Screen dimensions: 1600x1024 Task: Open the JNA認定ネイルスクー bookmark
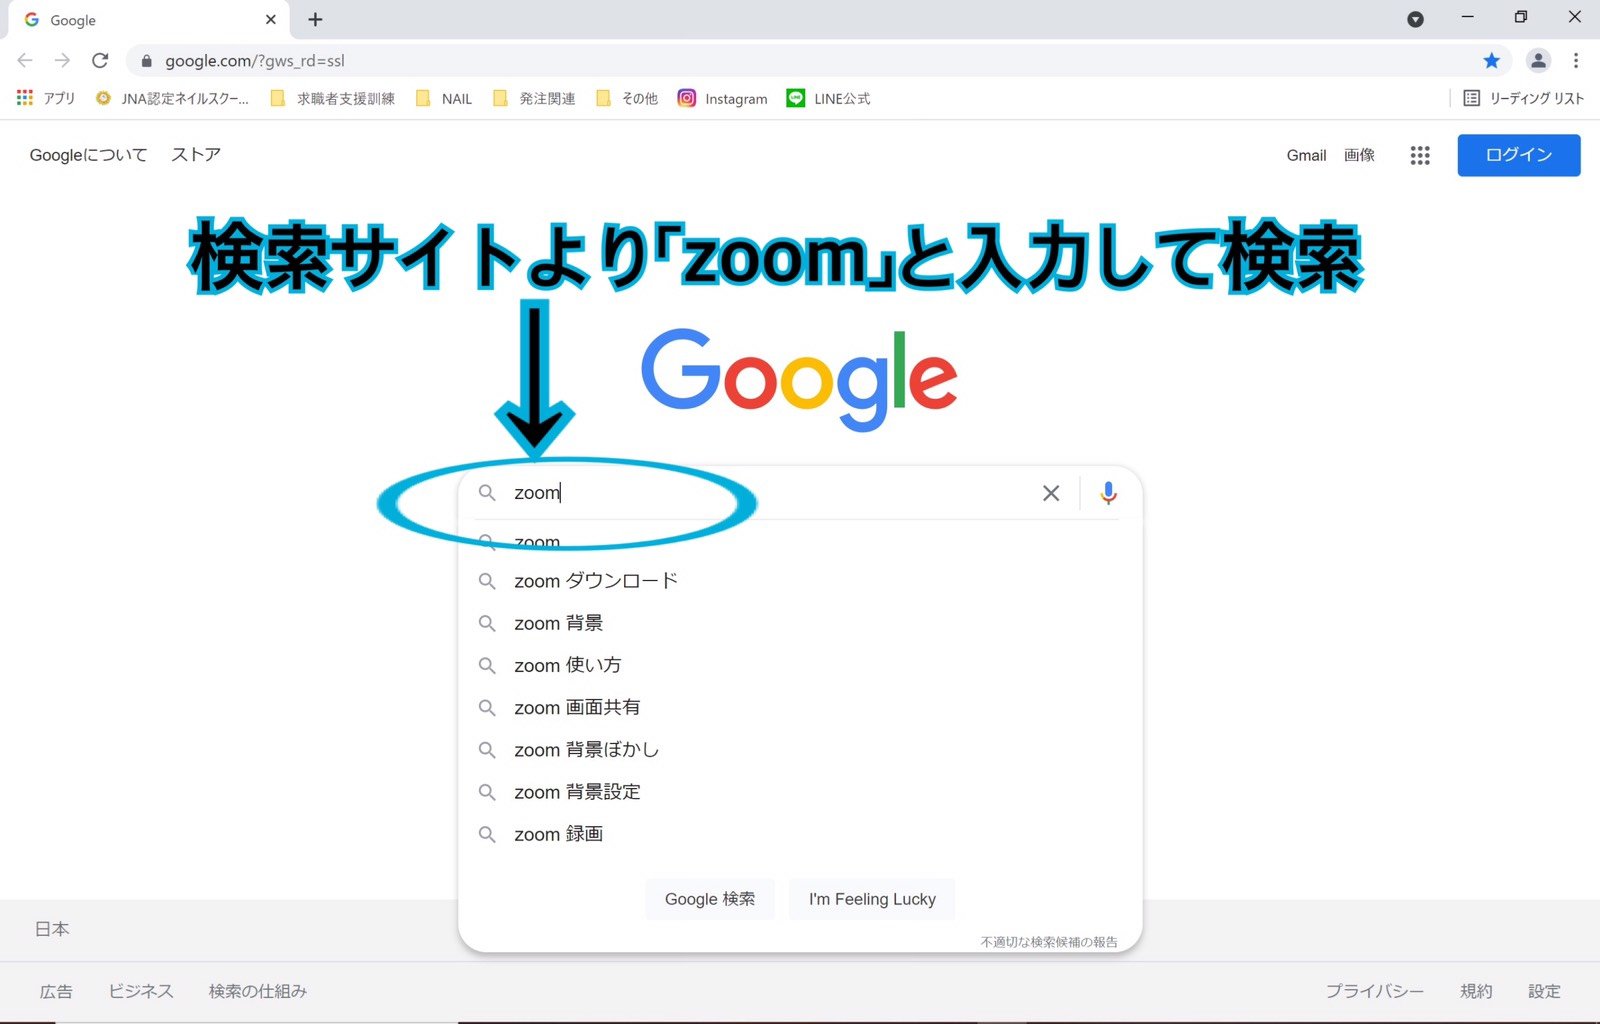pyautogui.click(x=172, y=98)
